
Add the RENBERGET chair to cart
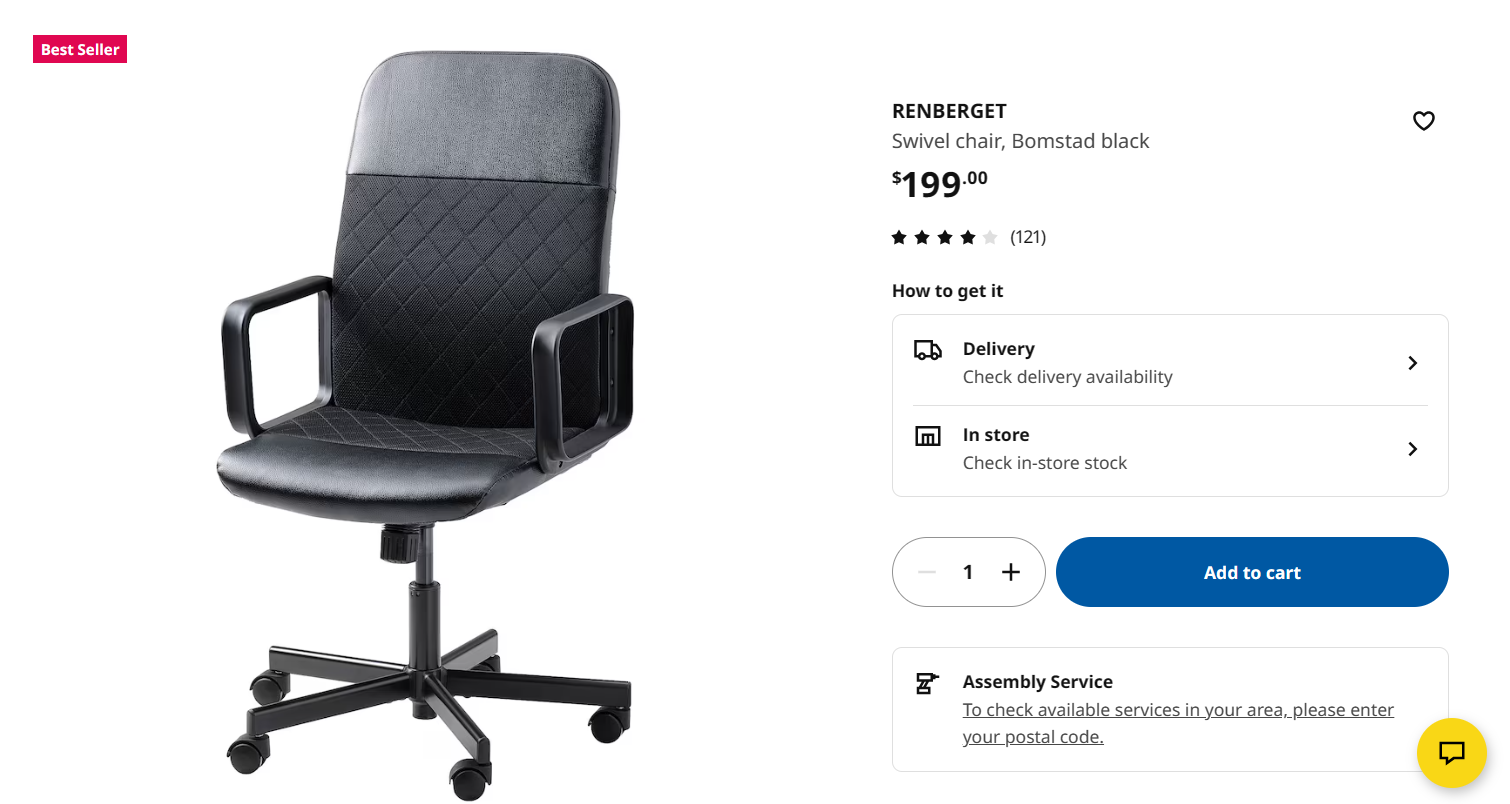pos(1252,572)
